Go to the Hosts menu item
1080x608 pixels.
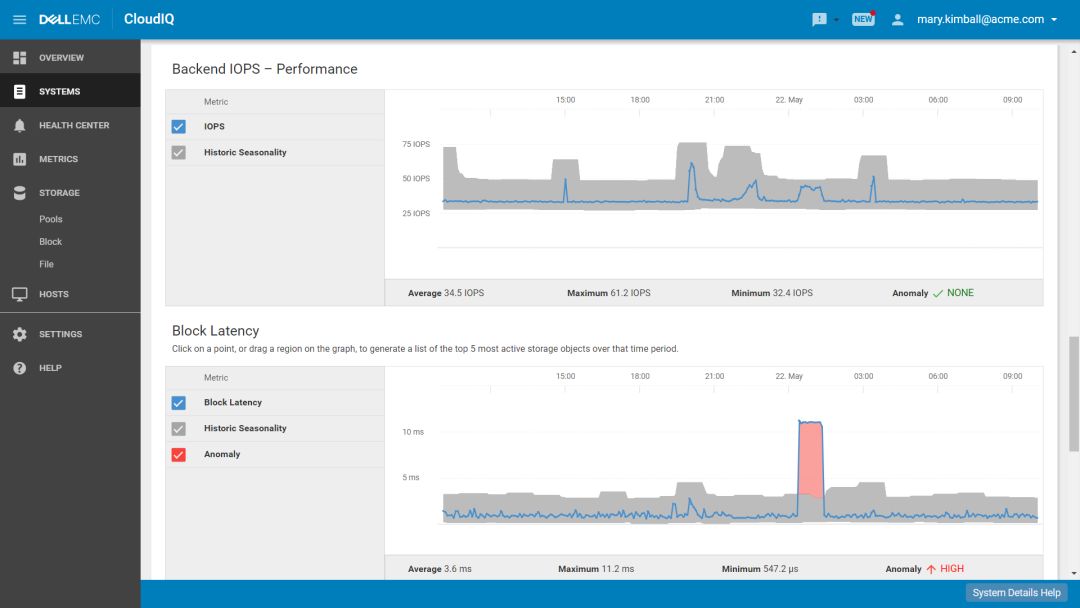[x=54, y=294]
